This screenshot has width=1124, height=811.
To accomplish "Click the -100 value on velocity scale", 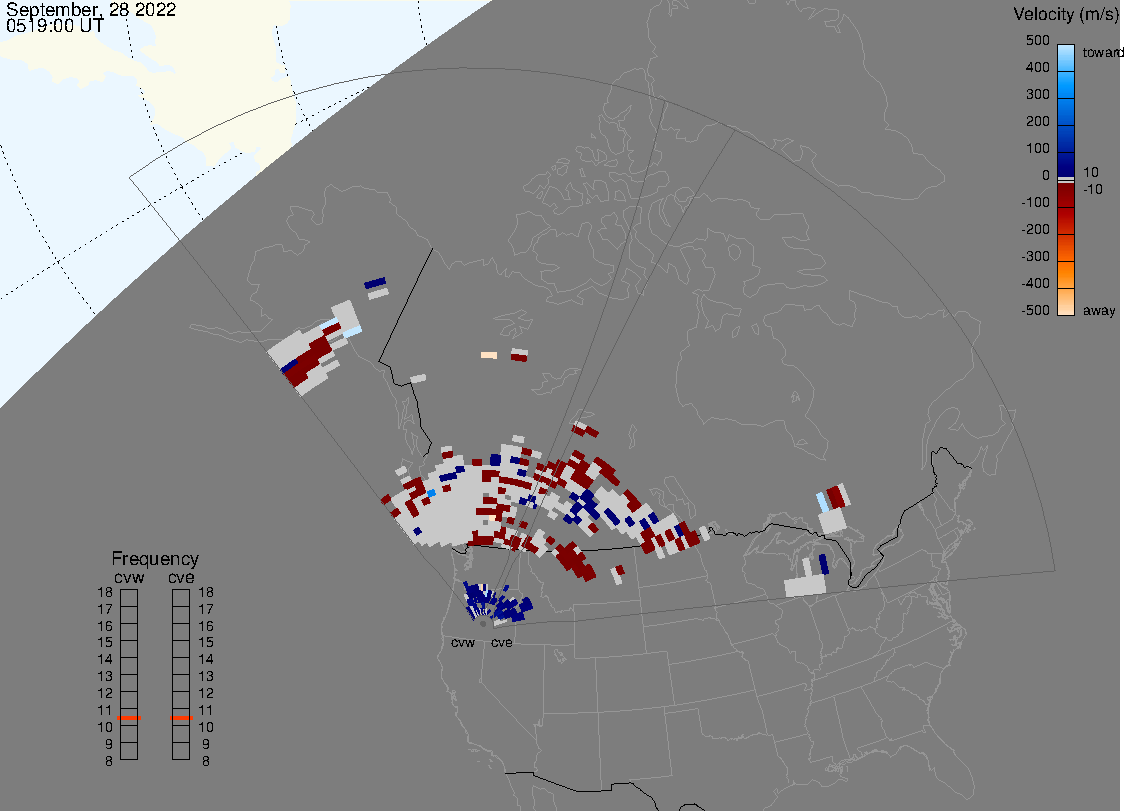I will tap(1035, 202).
